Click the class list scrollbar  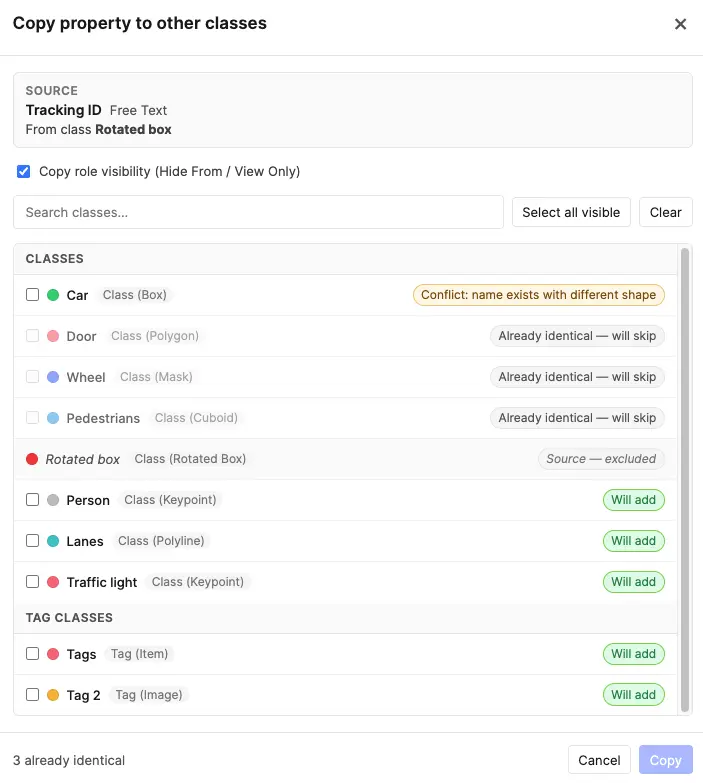pos(685,479)
